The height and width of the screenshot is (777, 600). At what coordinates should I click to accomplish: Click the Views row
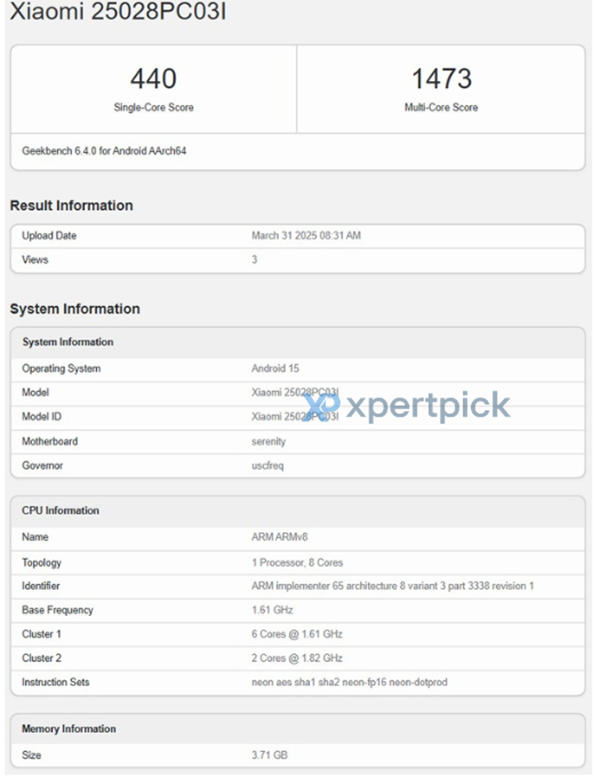pyautogui.click(x=298, y=260)
